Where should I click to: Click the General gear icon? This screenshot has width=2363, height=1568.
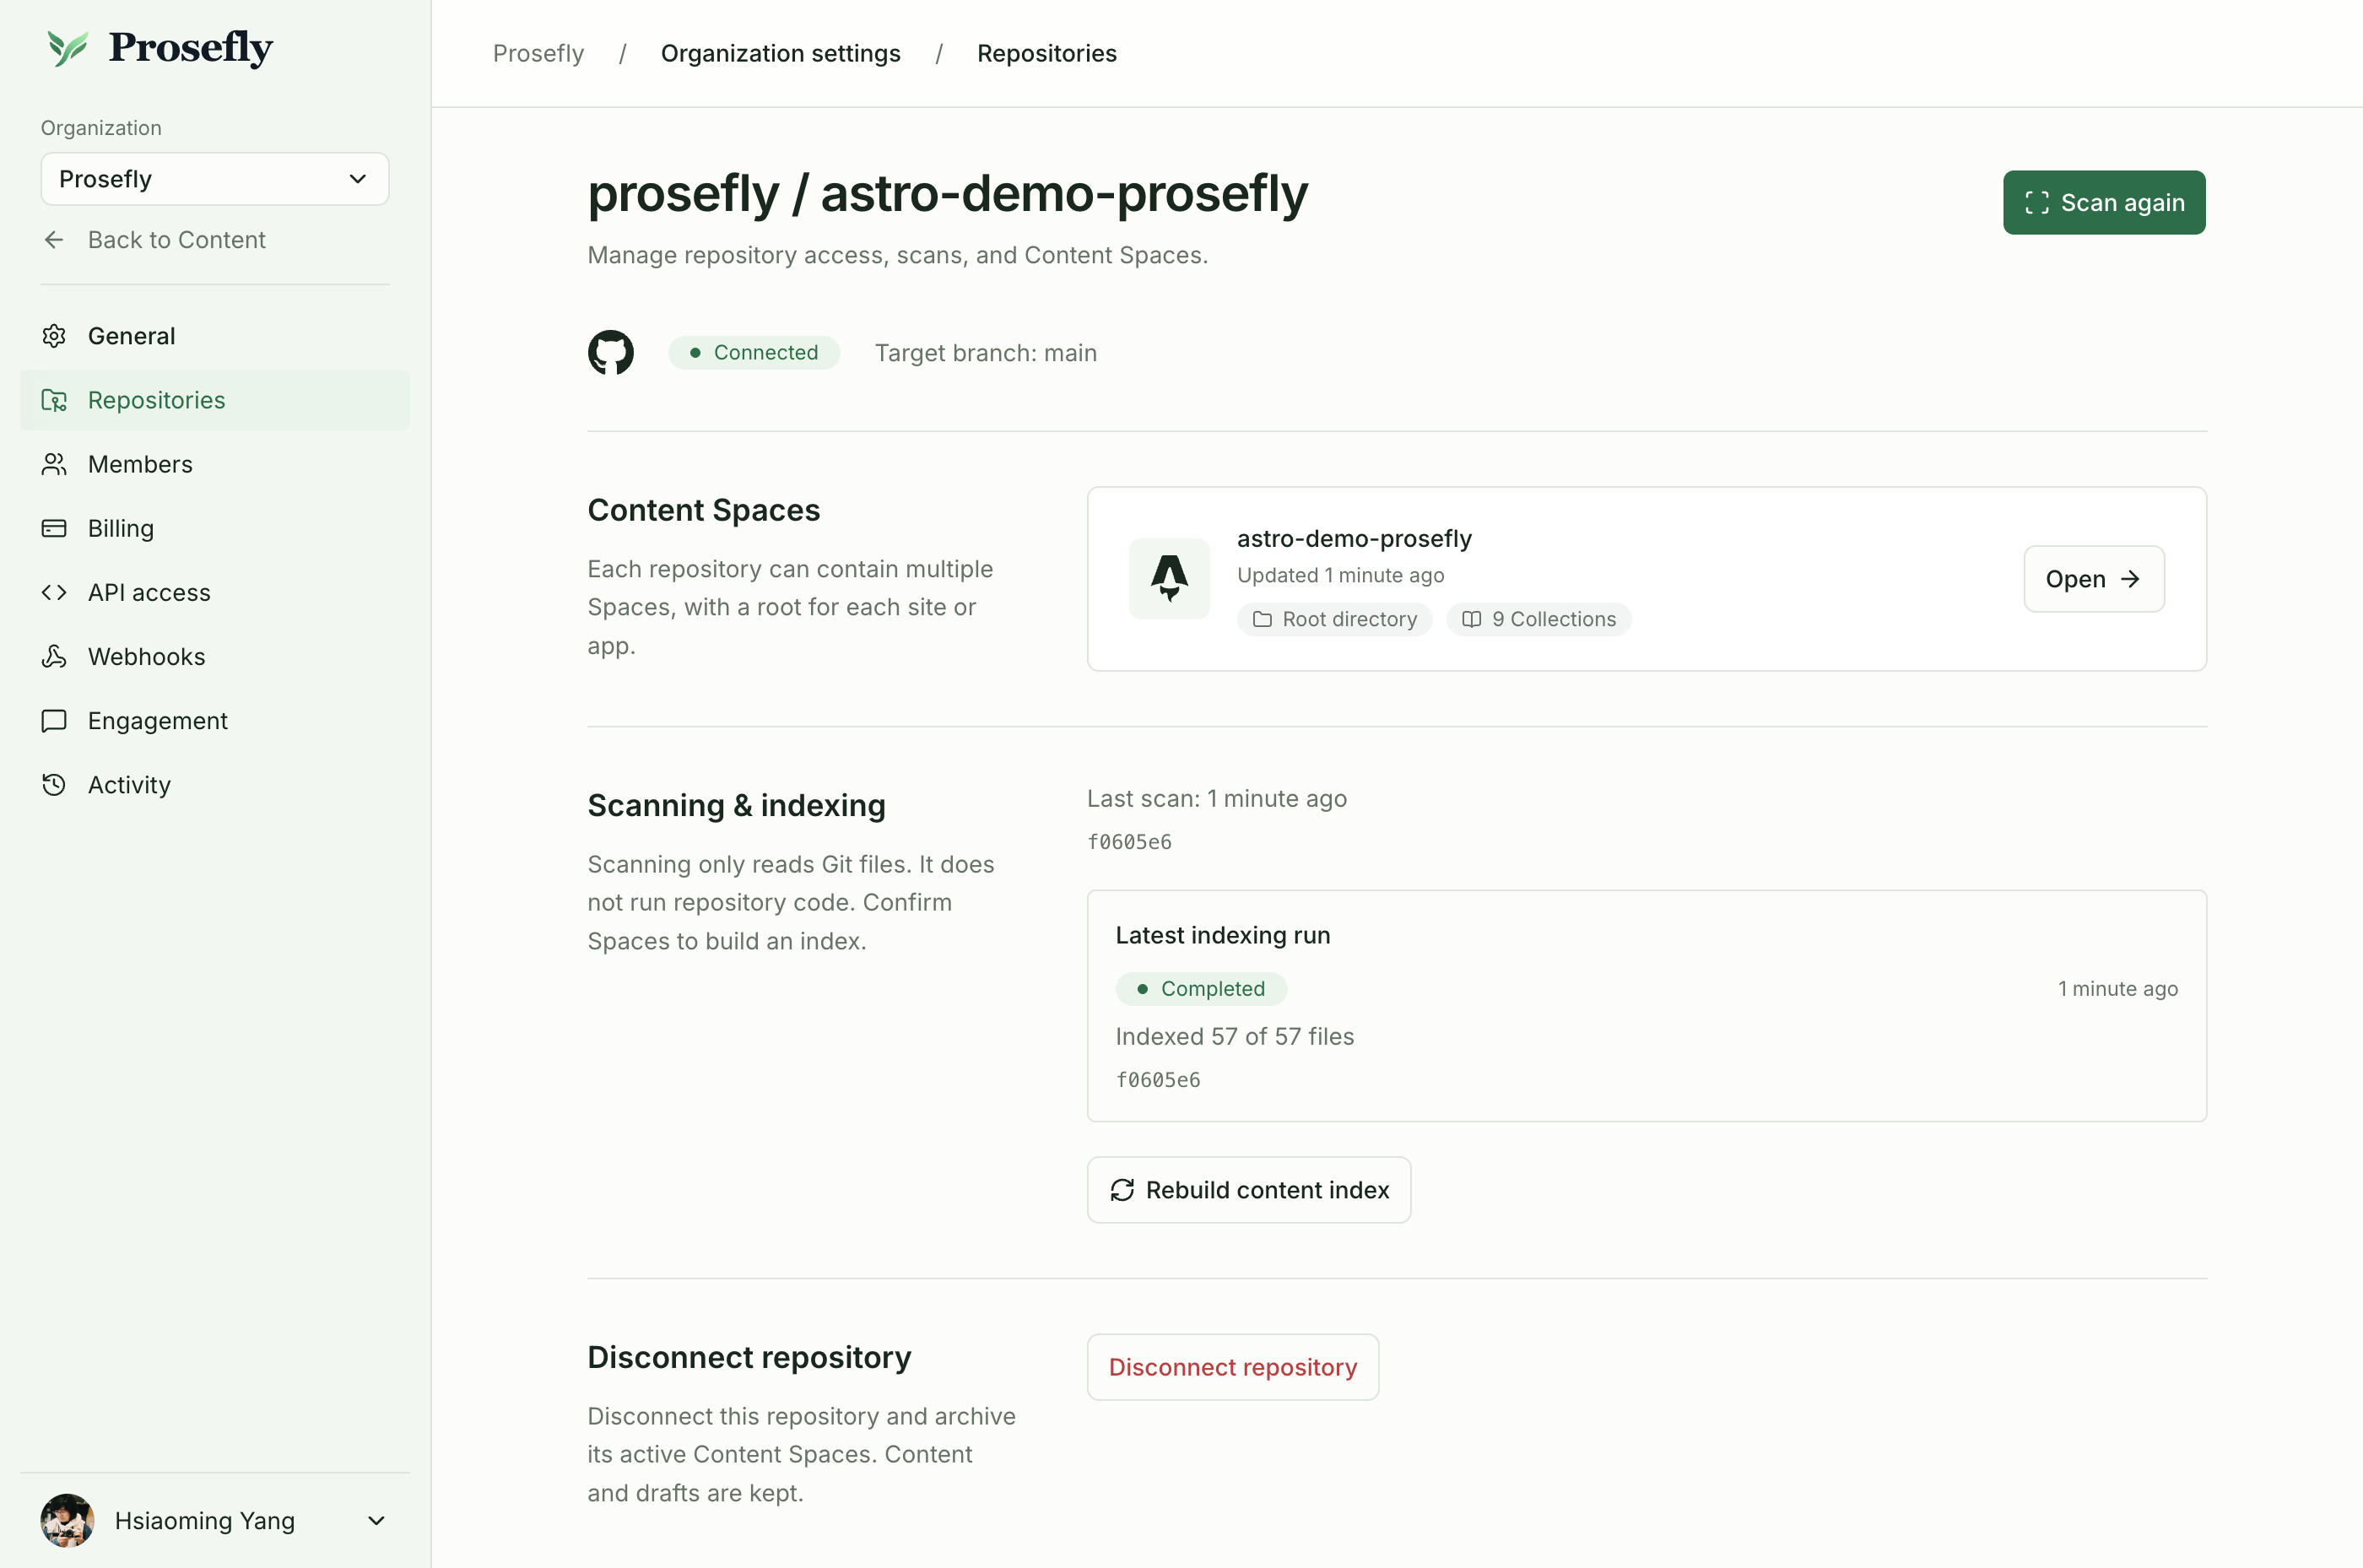(54, 336)
